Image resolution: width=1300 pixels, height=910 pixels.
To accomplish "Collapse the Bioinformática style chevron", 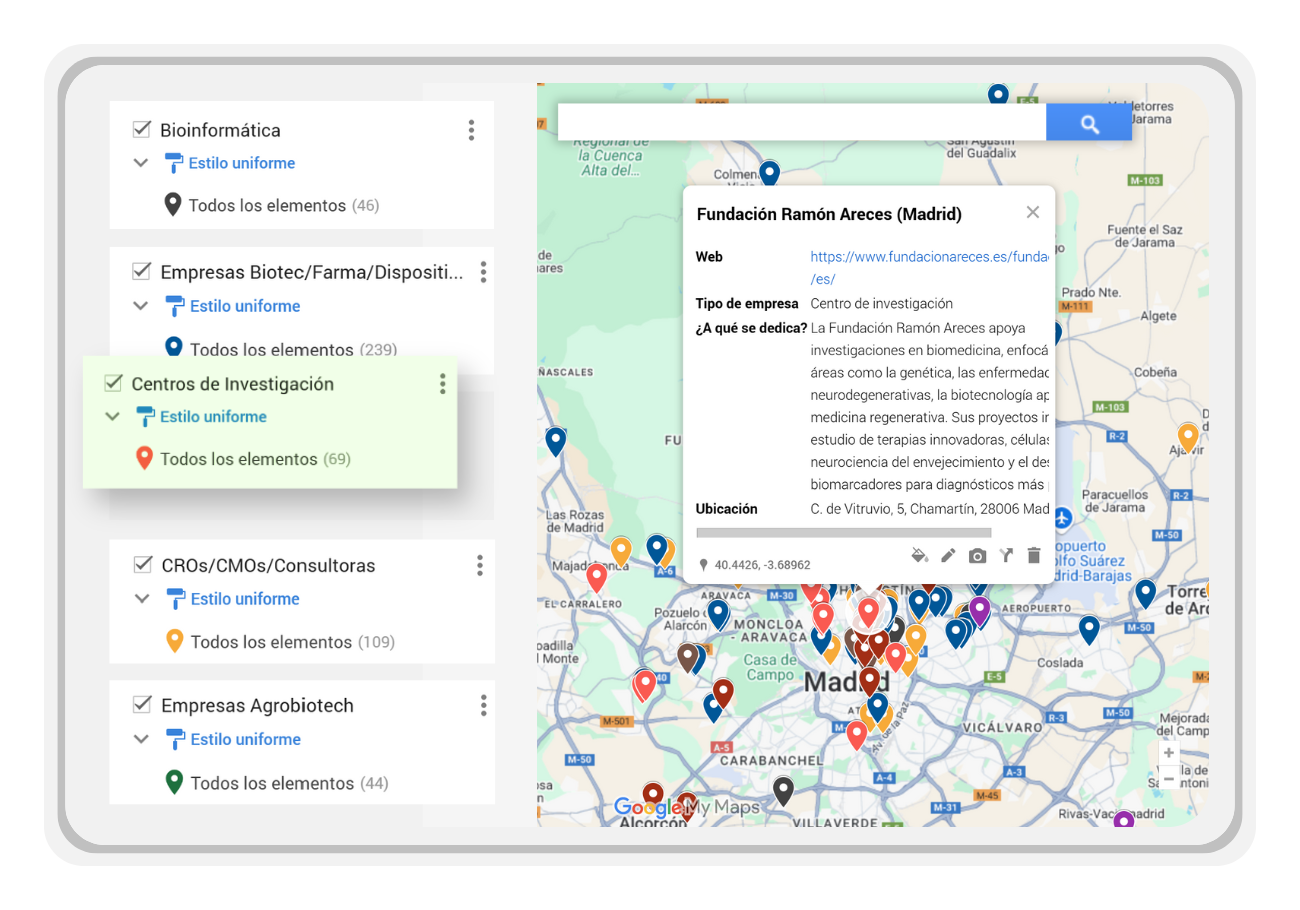I will point(141,163).
